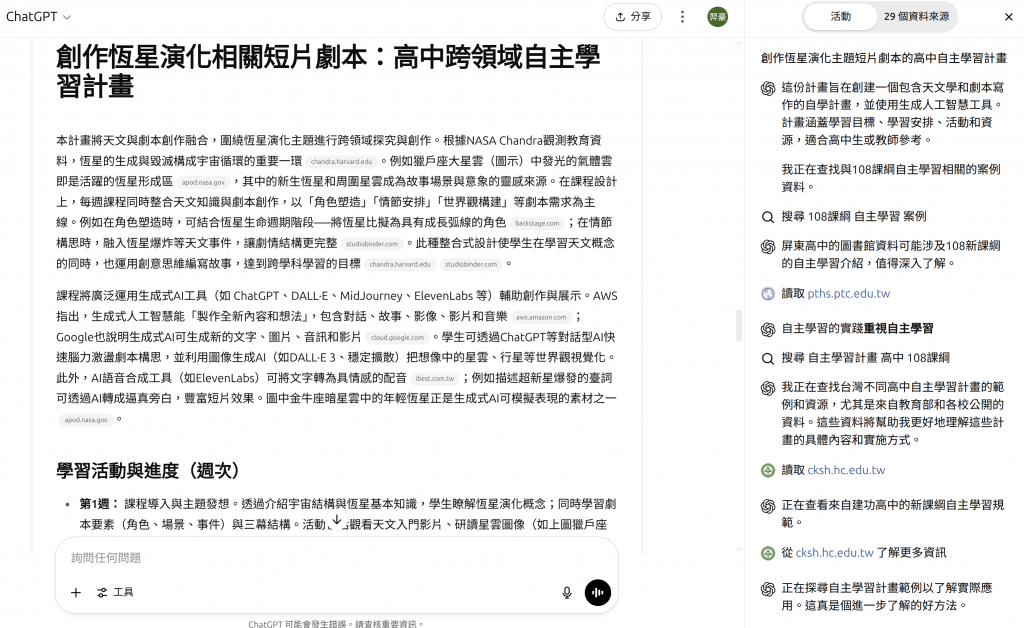This screenshot has height=628, width=1024.
Task: Open the ChatGPT model dropdown
Action: coord(38,16)
